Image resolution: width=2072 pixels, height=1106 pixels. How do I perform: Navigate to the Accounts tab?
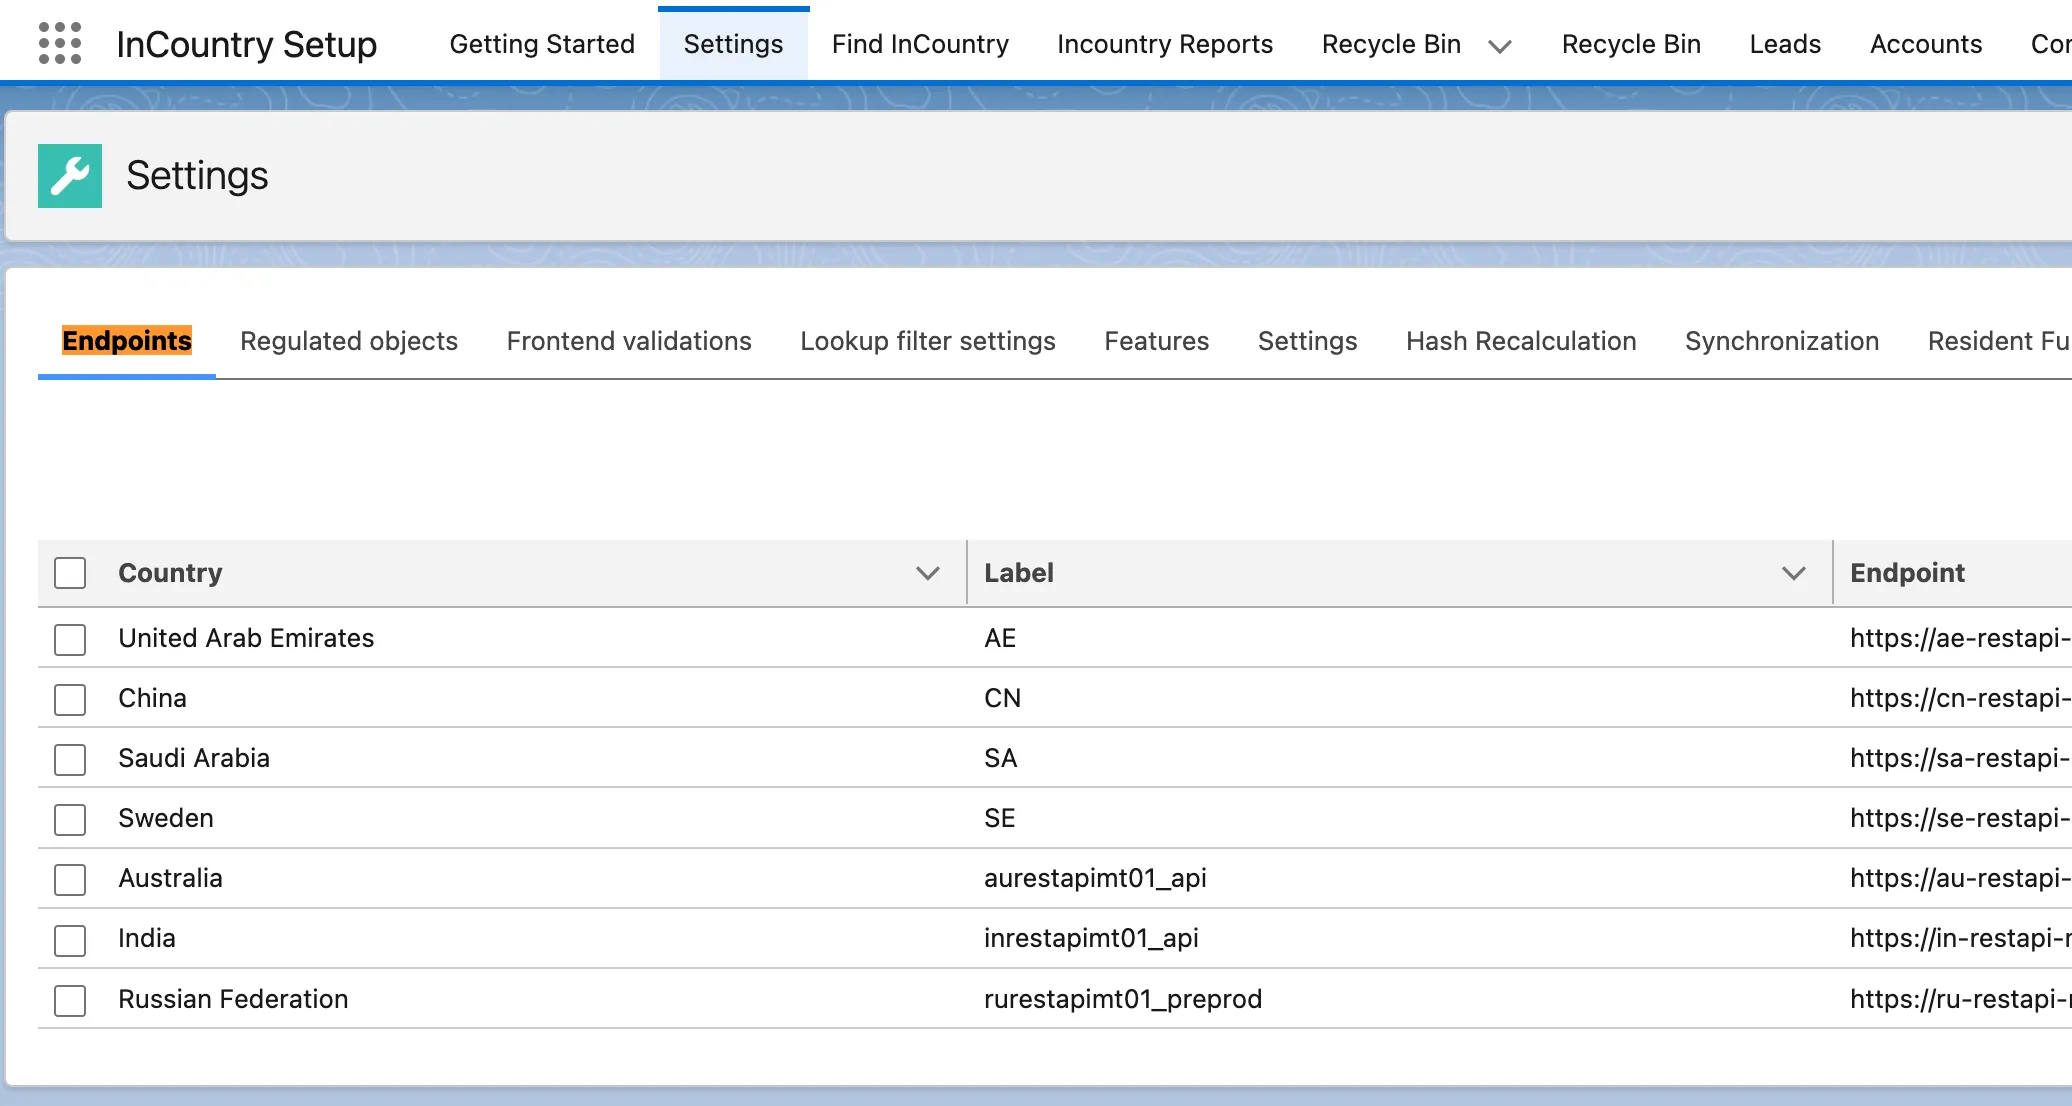(x=1925, y=44)
